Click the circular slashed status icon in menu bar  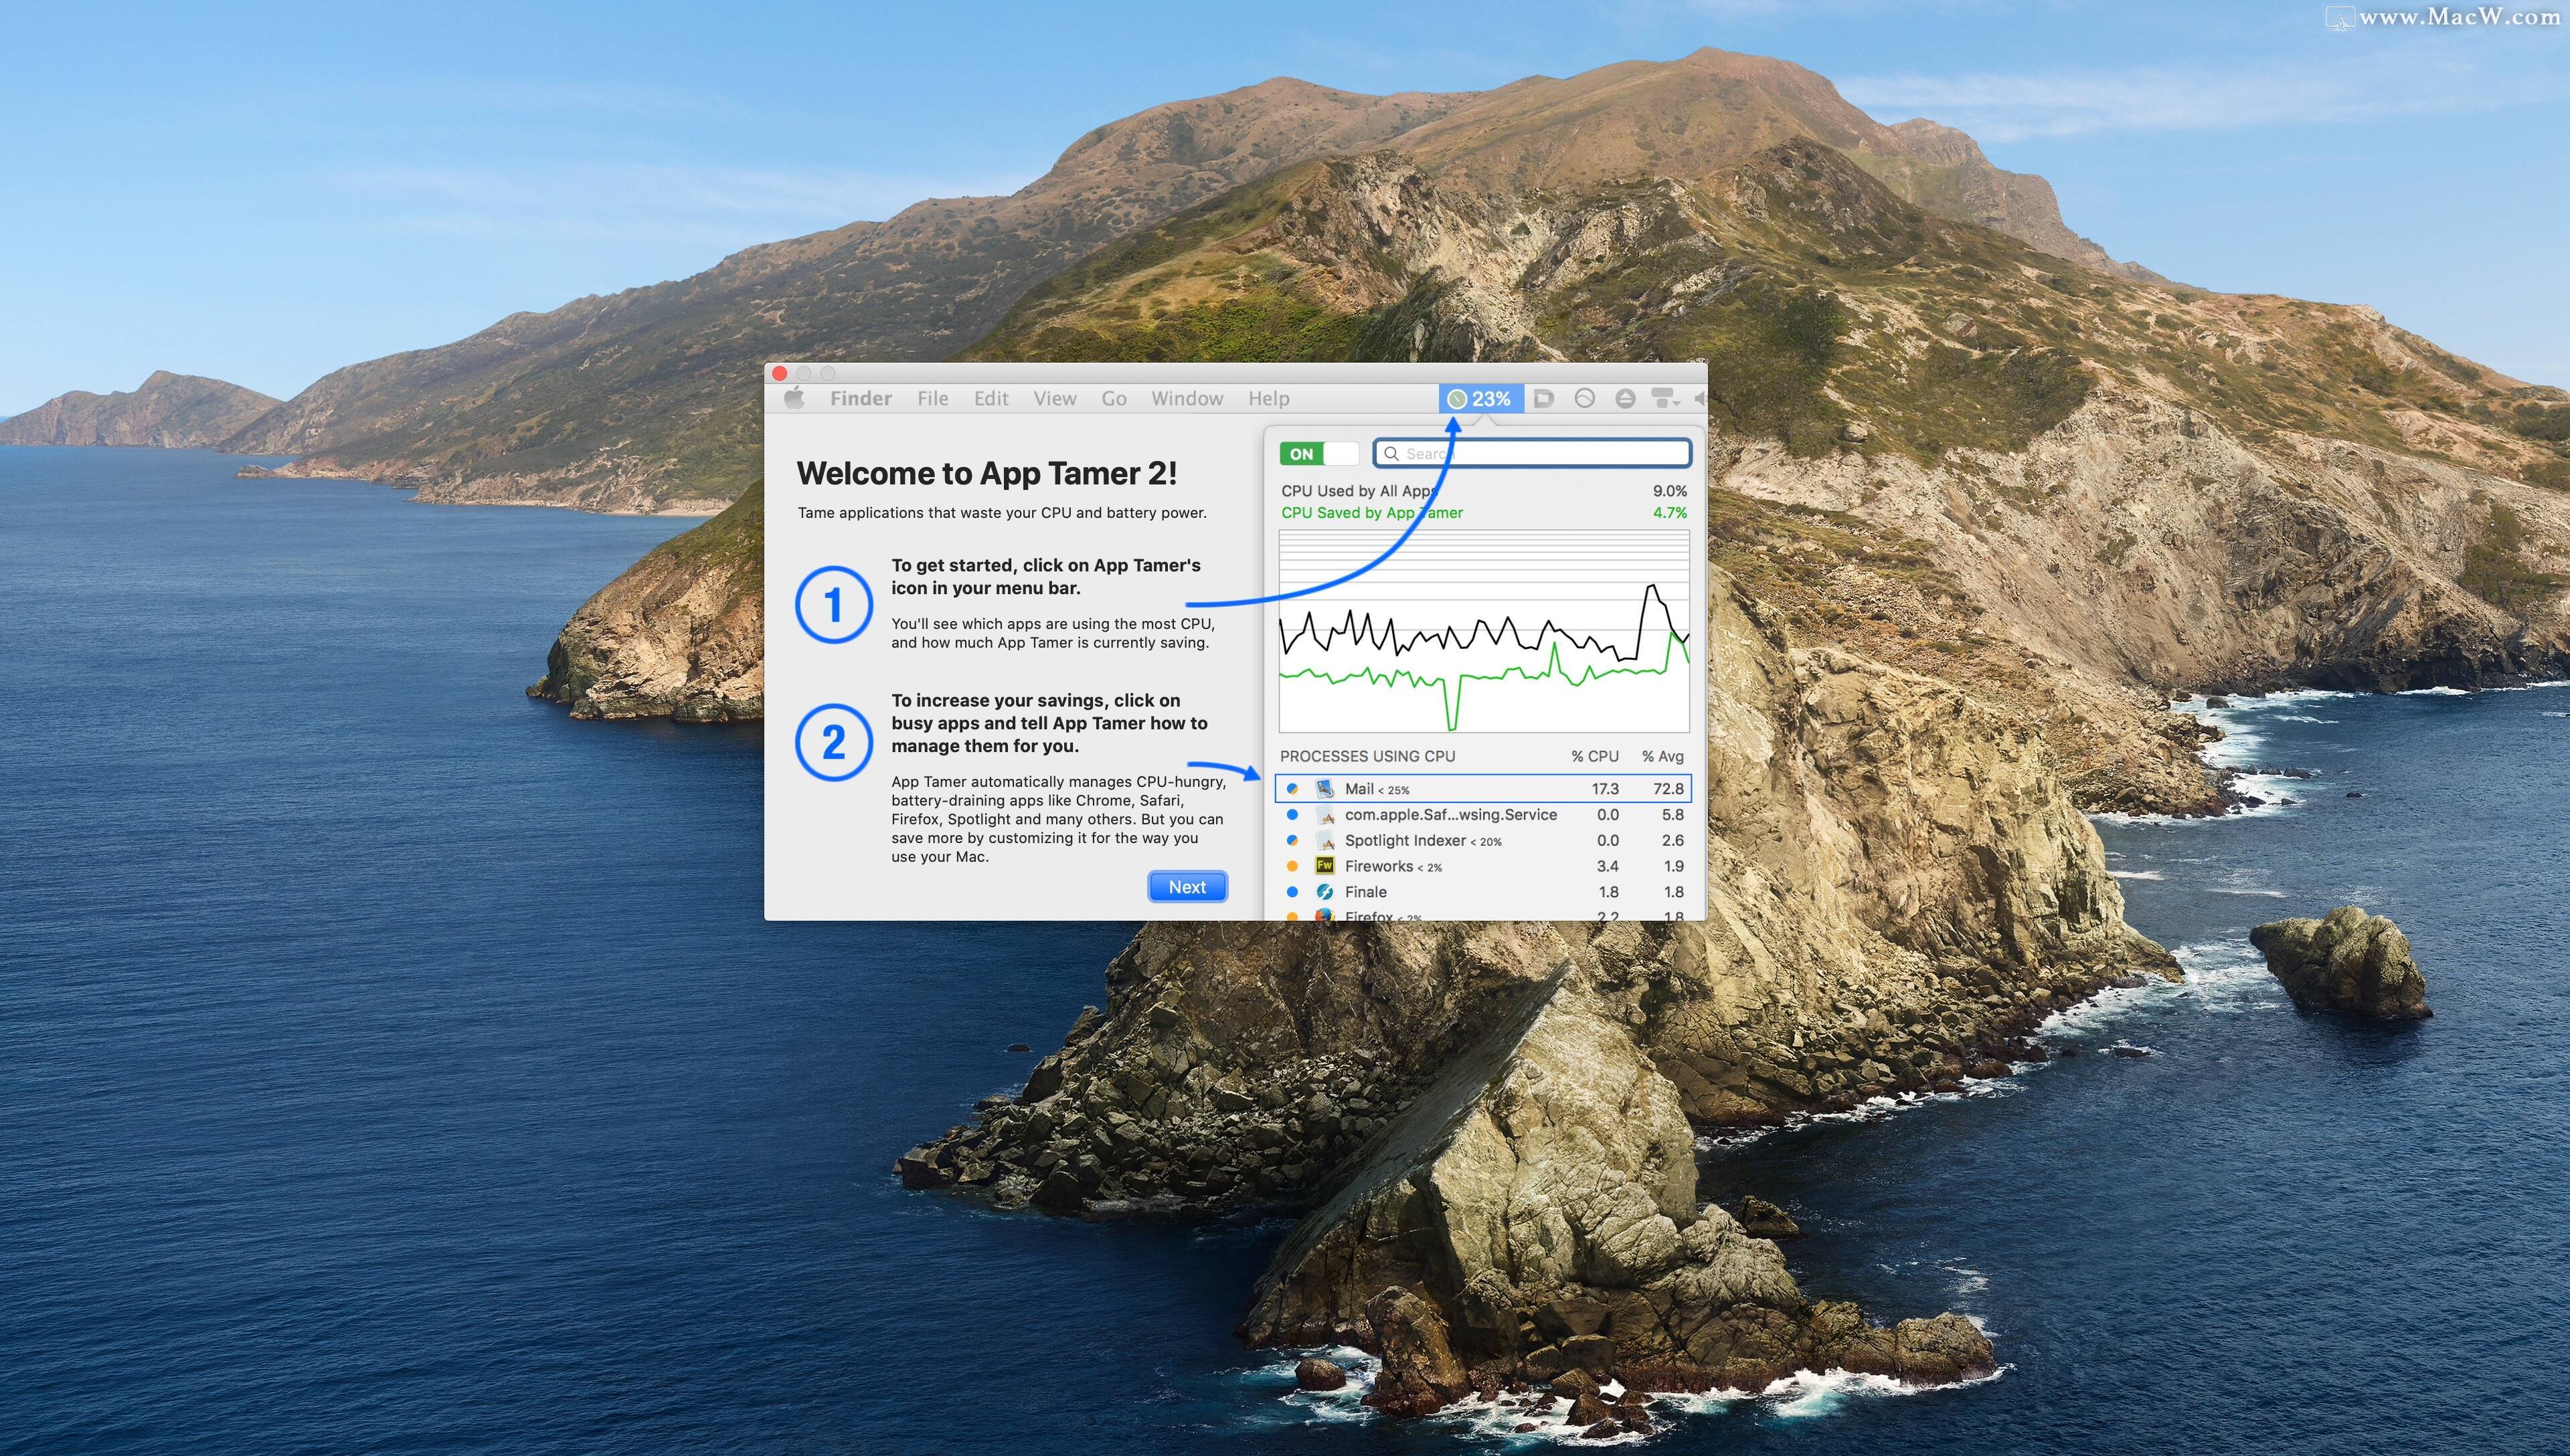coord(1584,398)
